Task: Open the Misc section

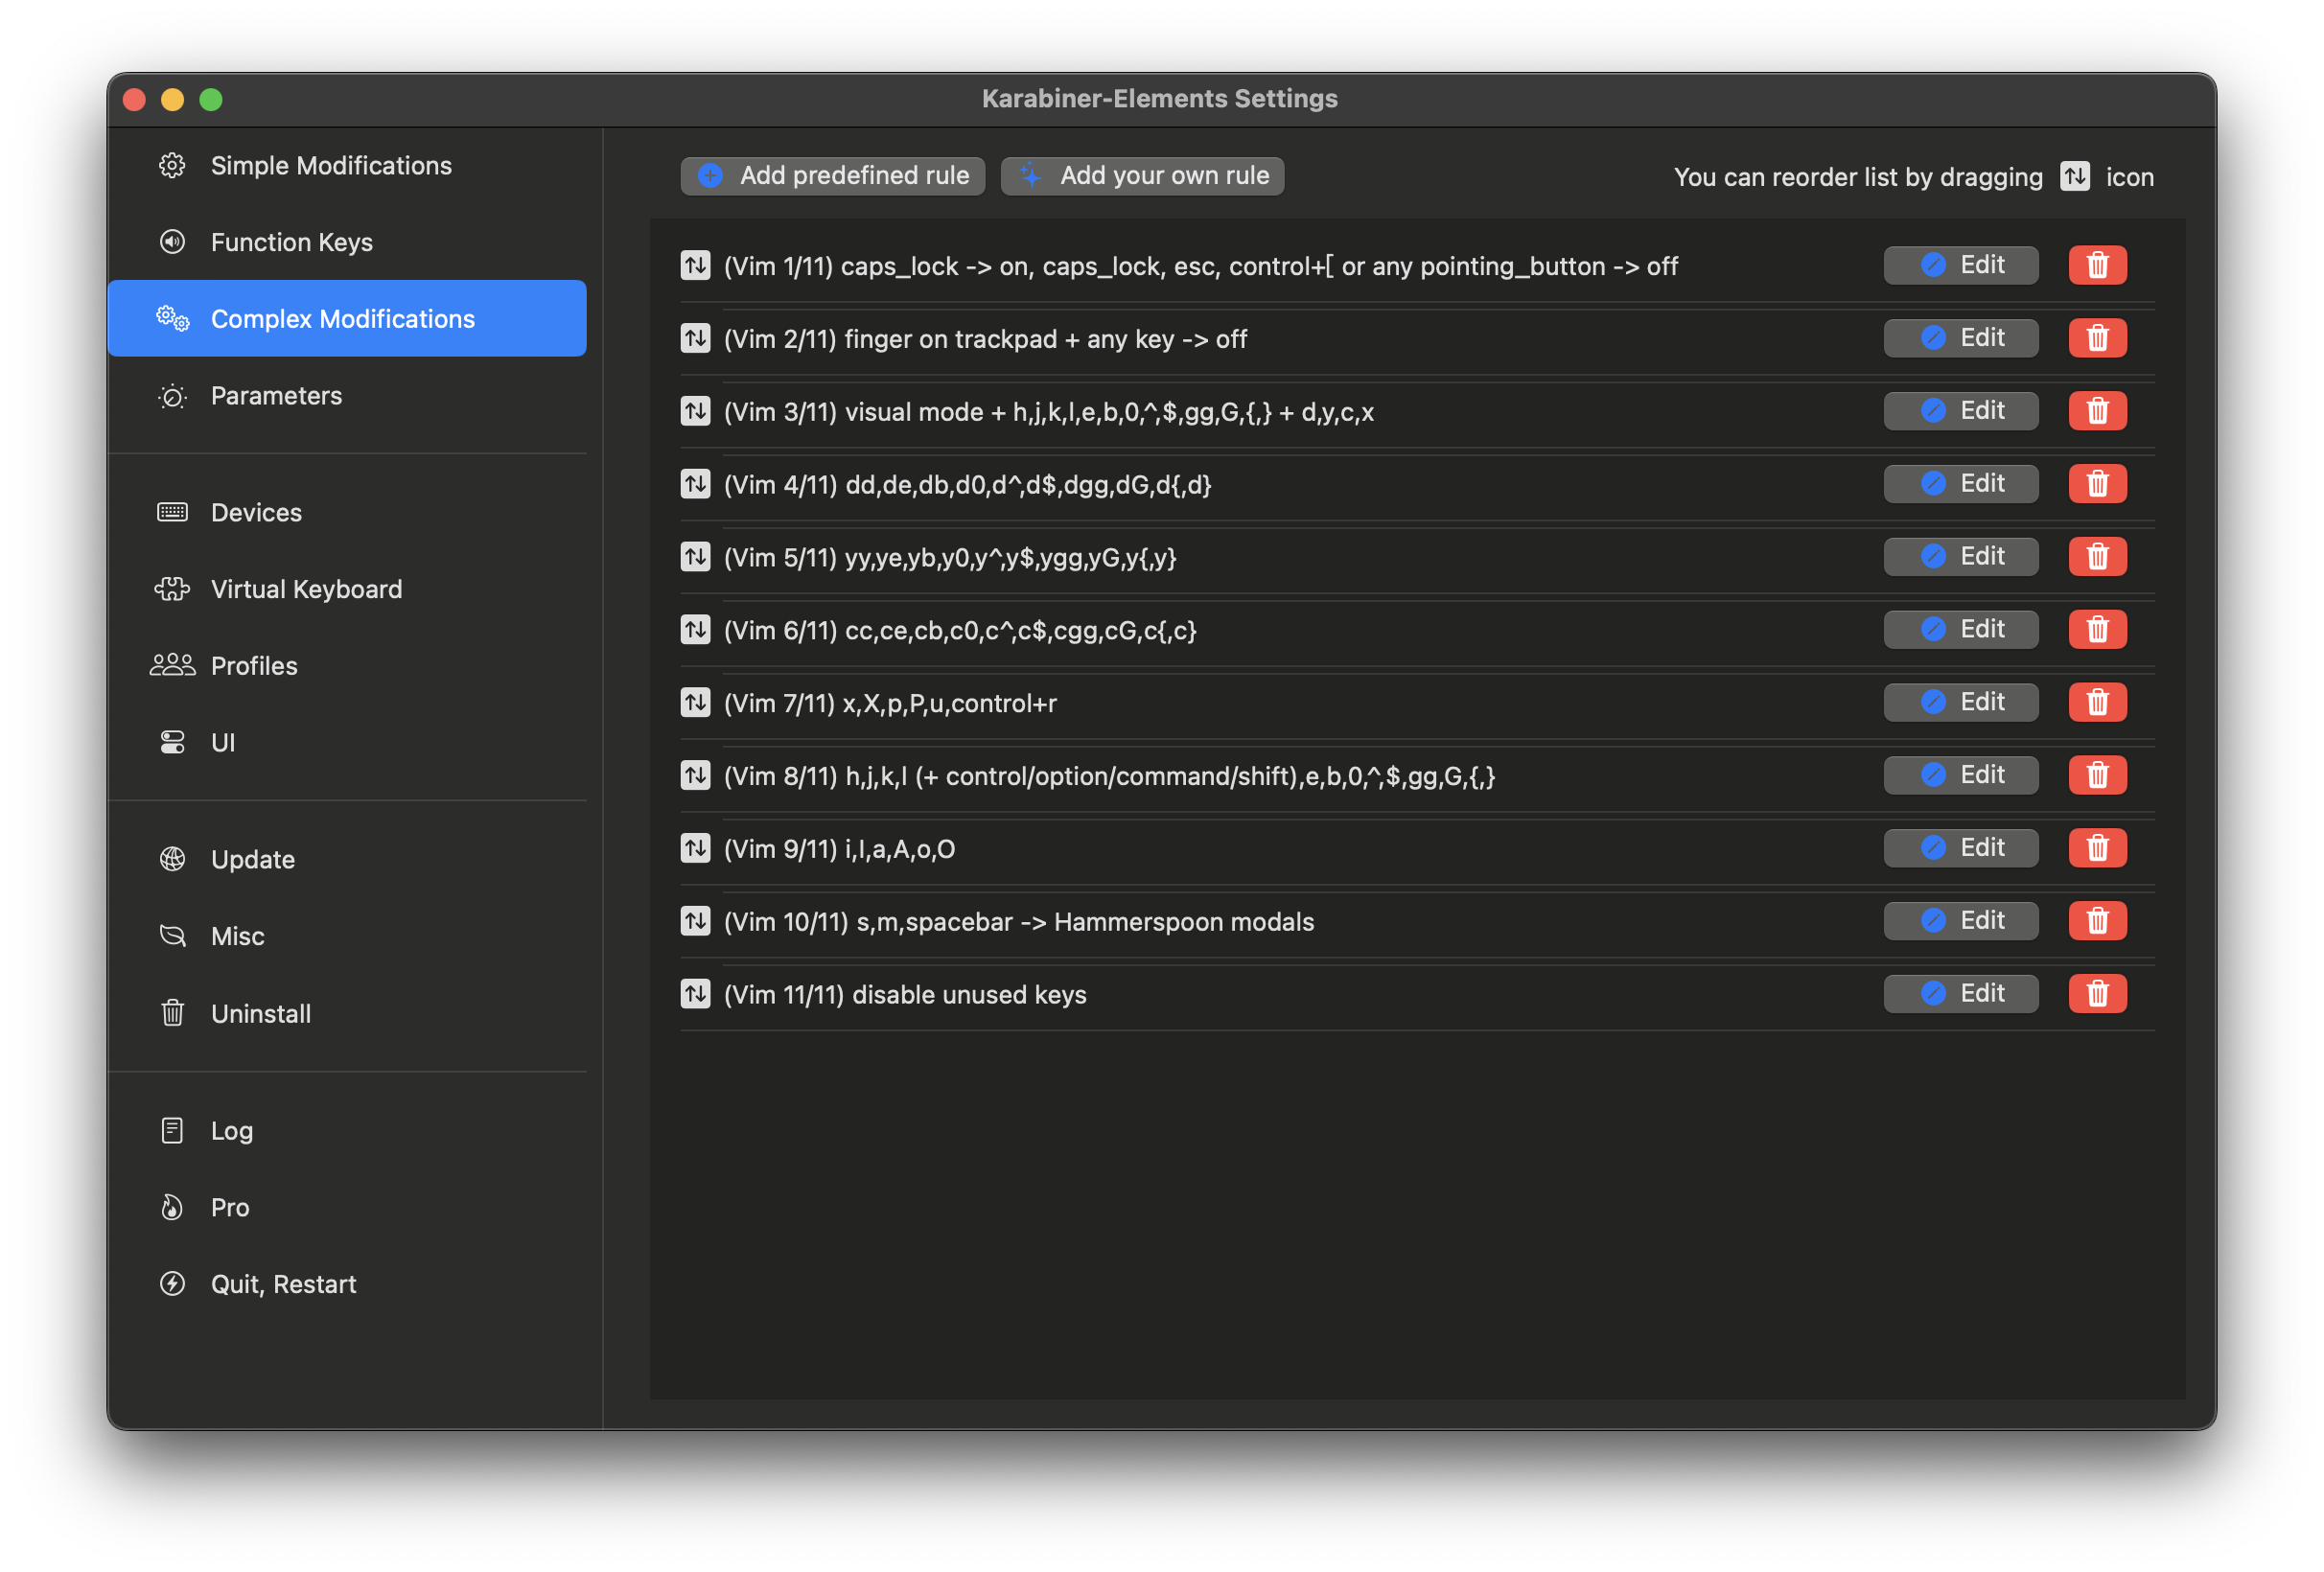Action: coord(237,936)
